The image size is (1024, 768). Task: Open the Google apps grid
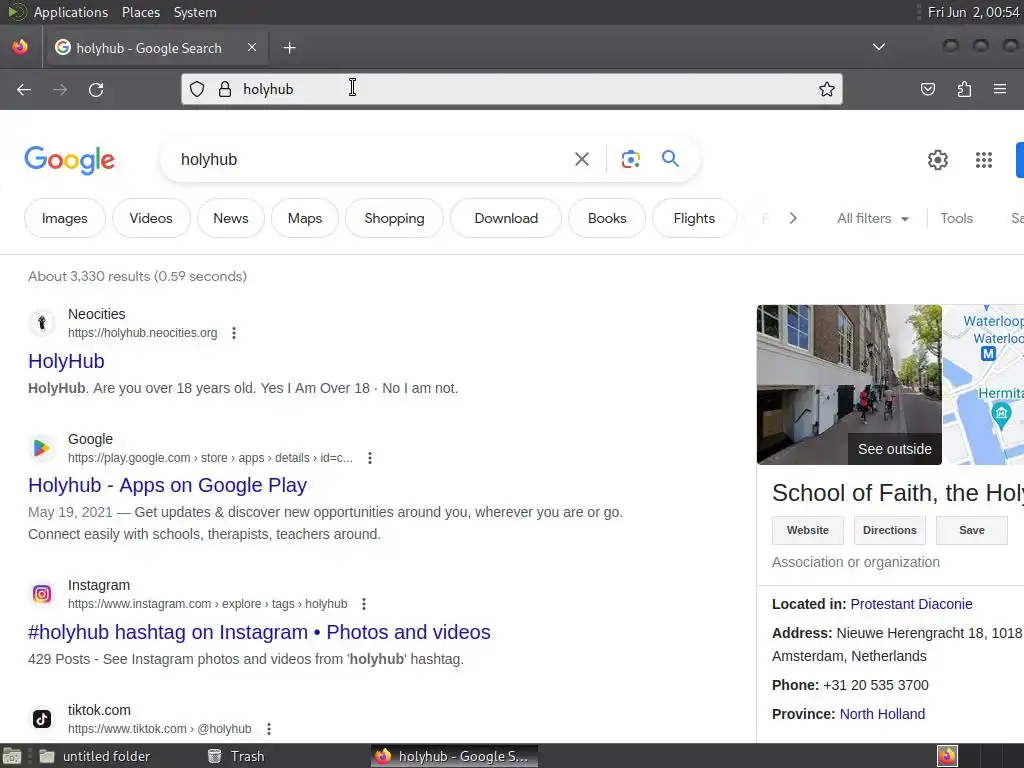984,160
